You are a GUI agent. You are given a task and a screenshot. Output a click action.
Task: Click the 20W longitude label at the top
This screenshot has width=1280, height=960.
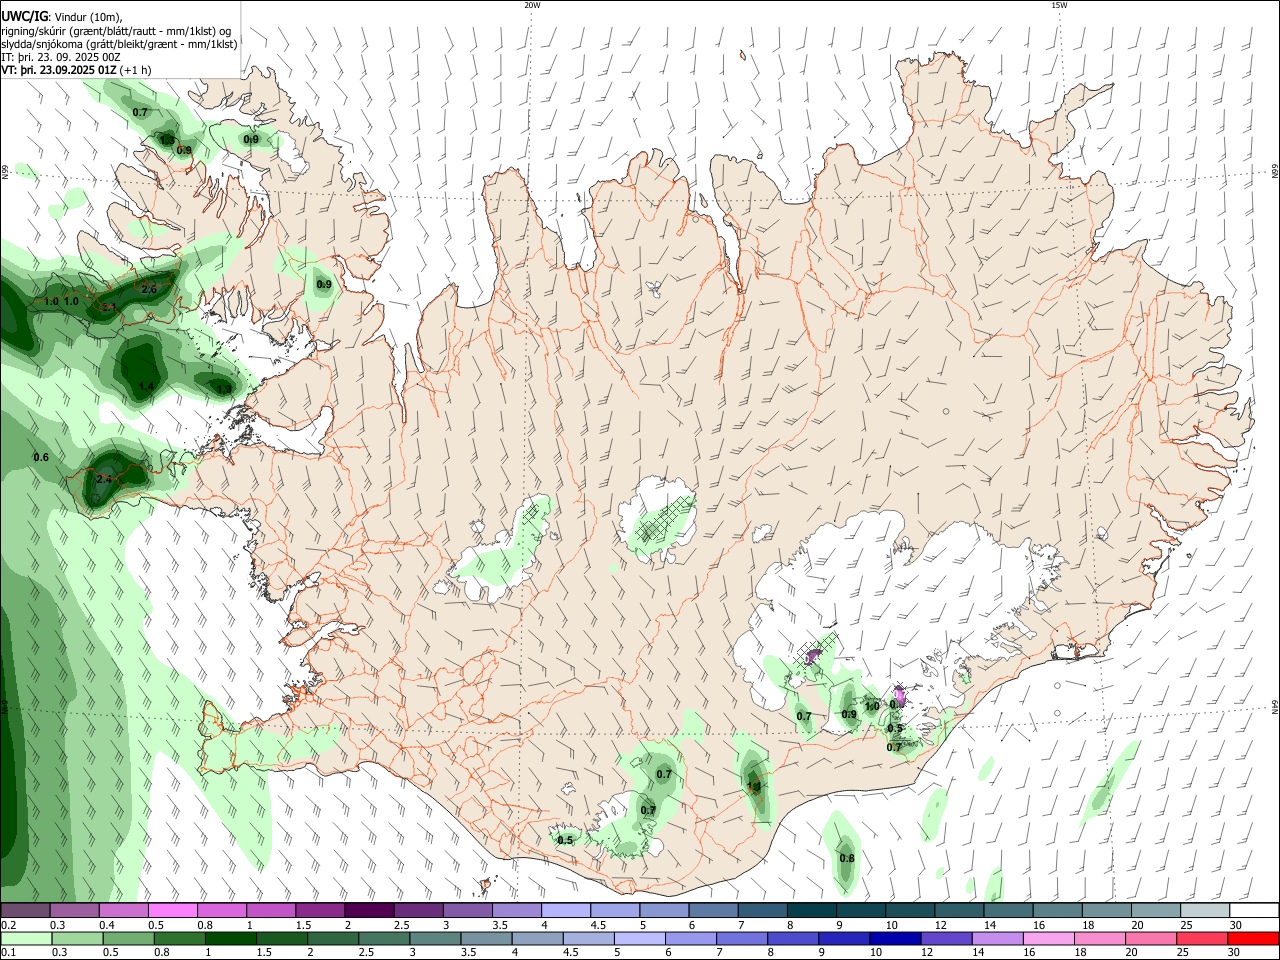pos(532,5)
